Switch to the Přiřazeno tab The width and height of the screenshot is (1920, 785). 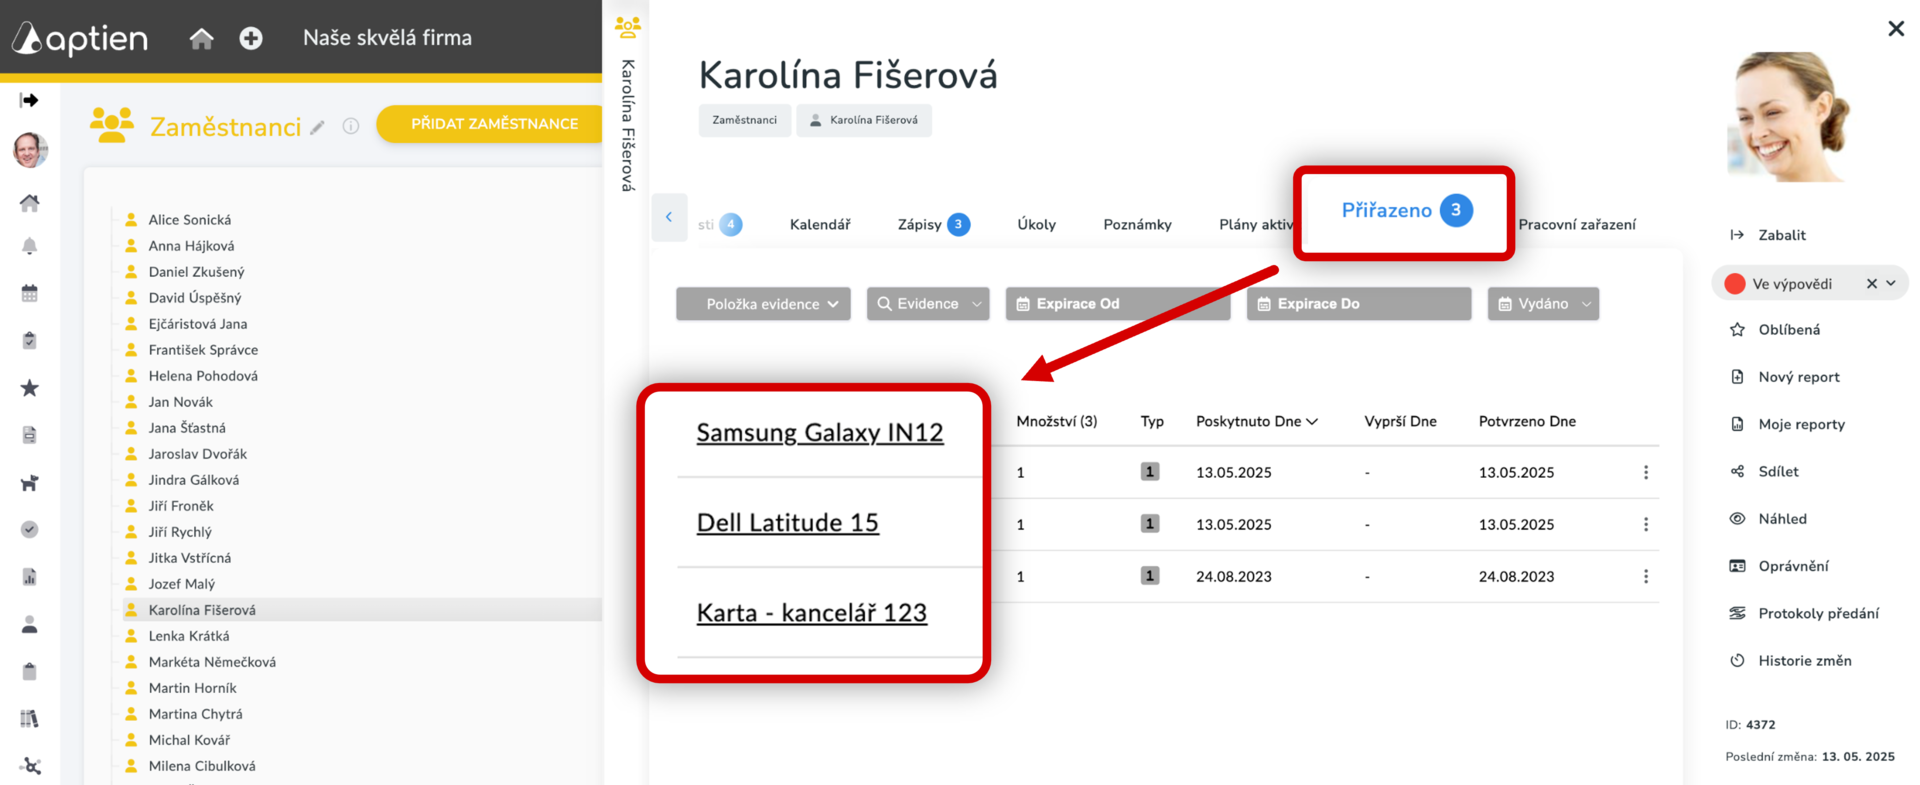[1405, 211]
